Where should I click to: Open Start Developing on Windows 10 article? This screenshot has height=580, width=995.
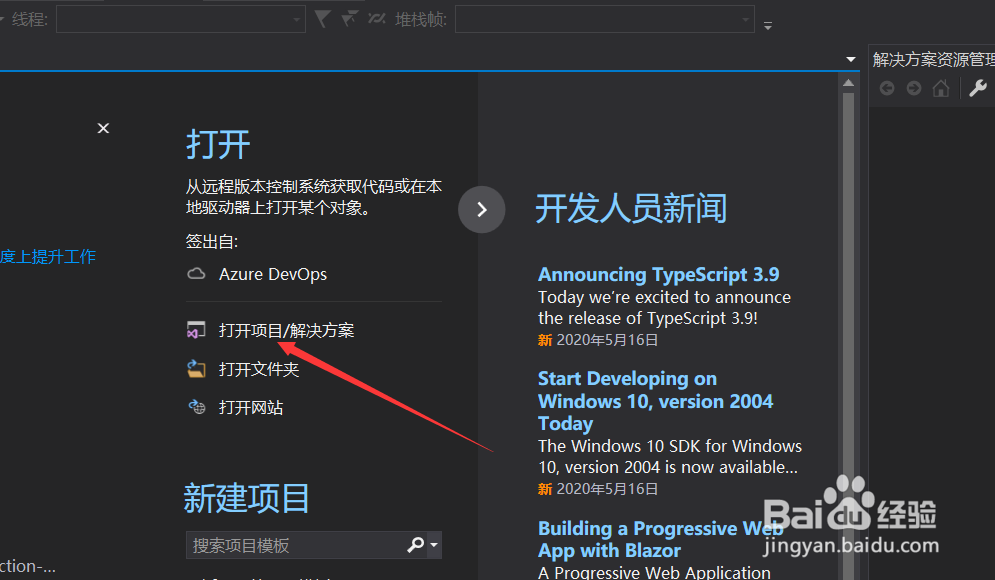656,401
